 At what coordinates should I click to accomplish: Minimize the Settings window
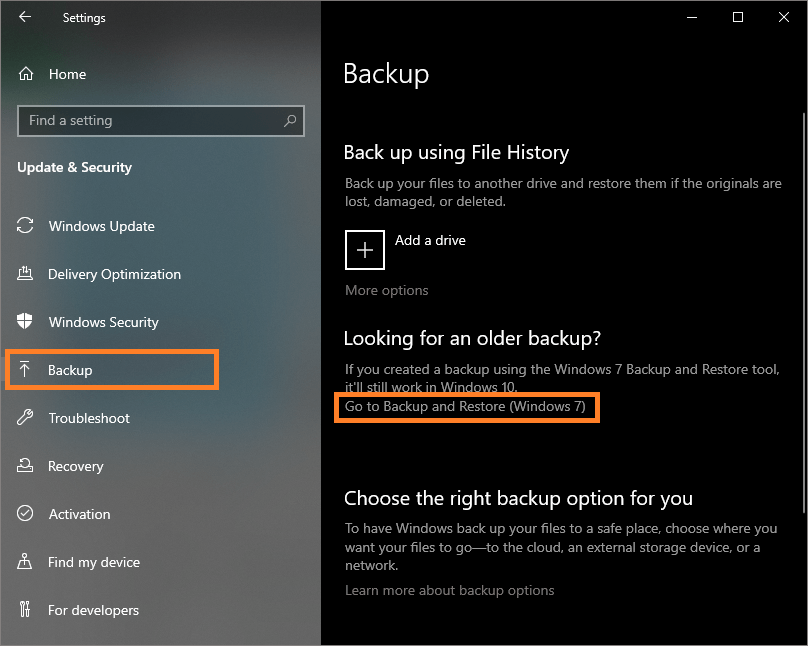tap(692, 17)
